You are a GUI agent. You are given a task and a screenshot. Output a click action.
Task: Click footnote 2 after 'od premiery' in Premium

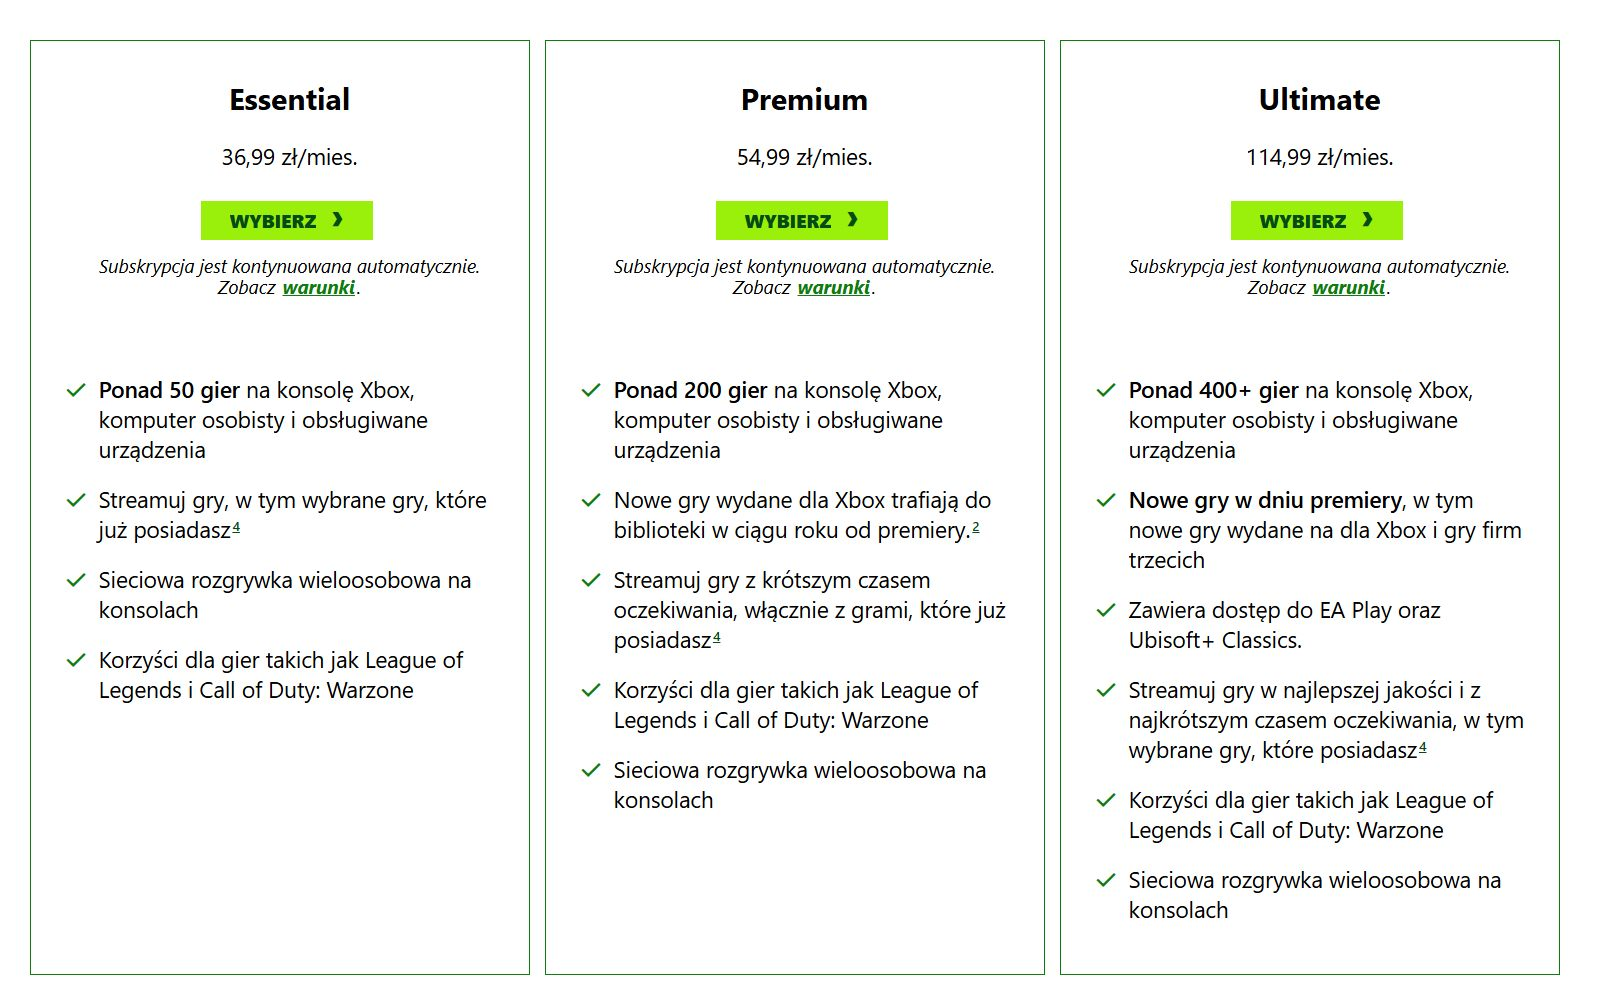coord(976,527)
